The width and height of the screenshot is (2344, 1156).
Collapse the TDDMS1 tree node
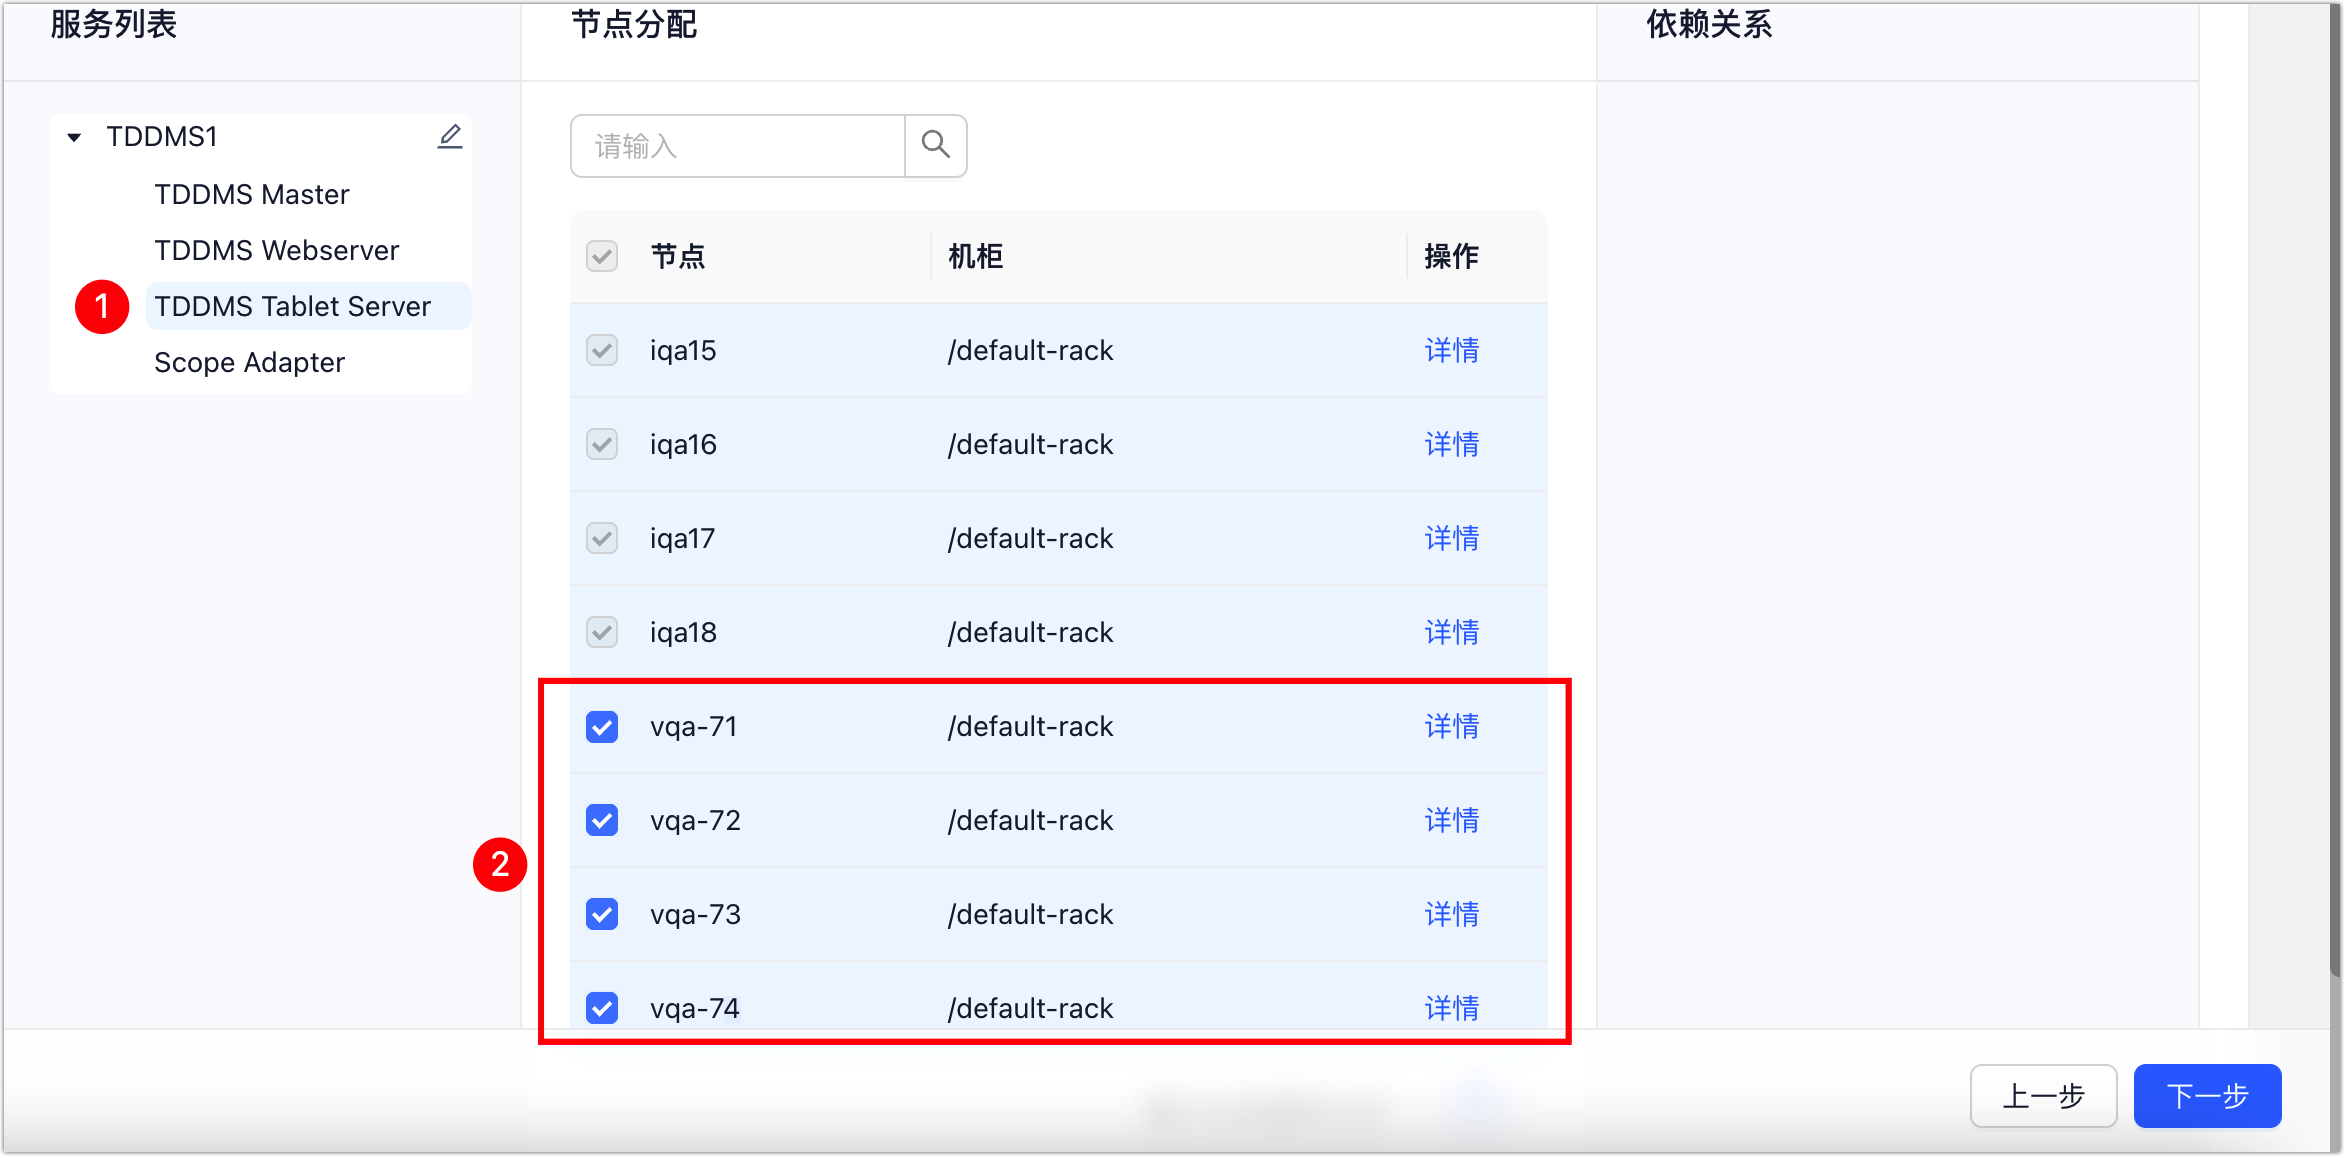pyautogui.click(x=74, y=138)
